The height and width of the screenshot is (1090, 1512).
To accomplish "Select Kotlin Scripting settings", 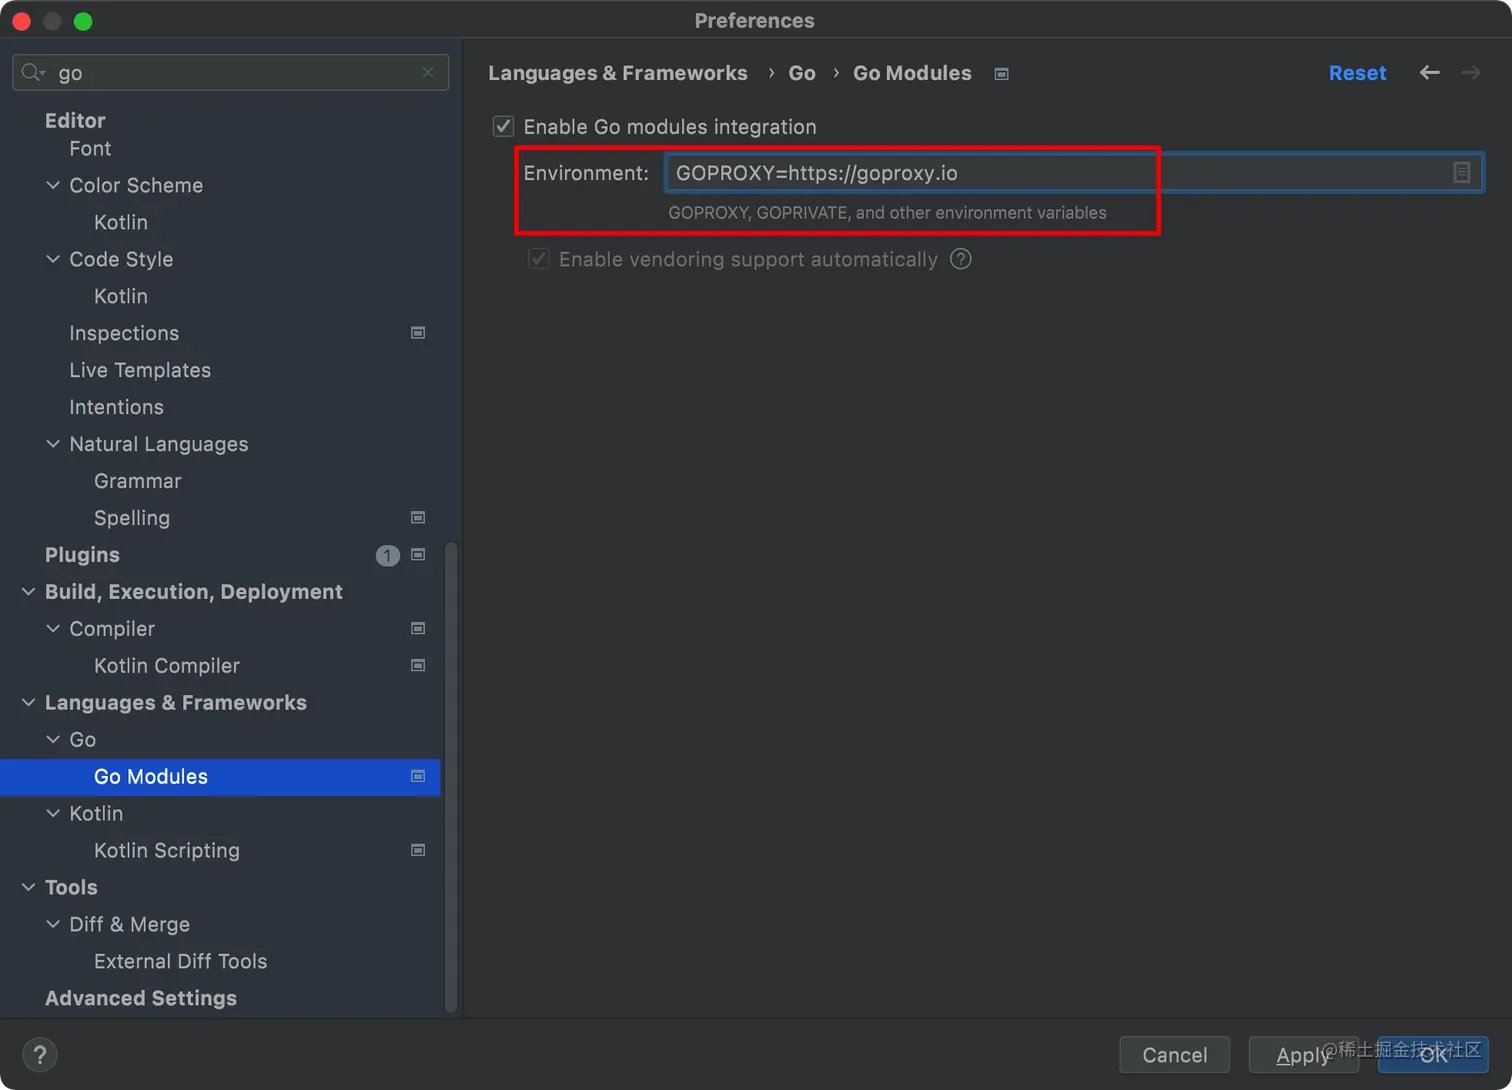I will click(167, 851).
